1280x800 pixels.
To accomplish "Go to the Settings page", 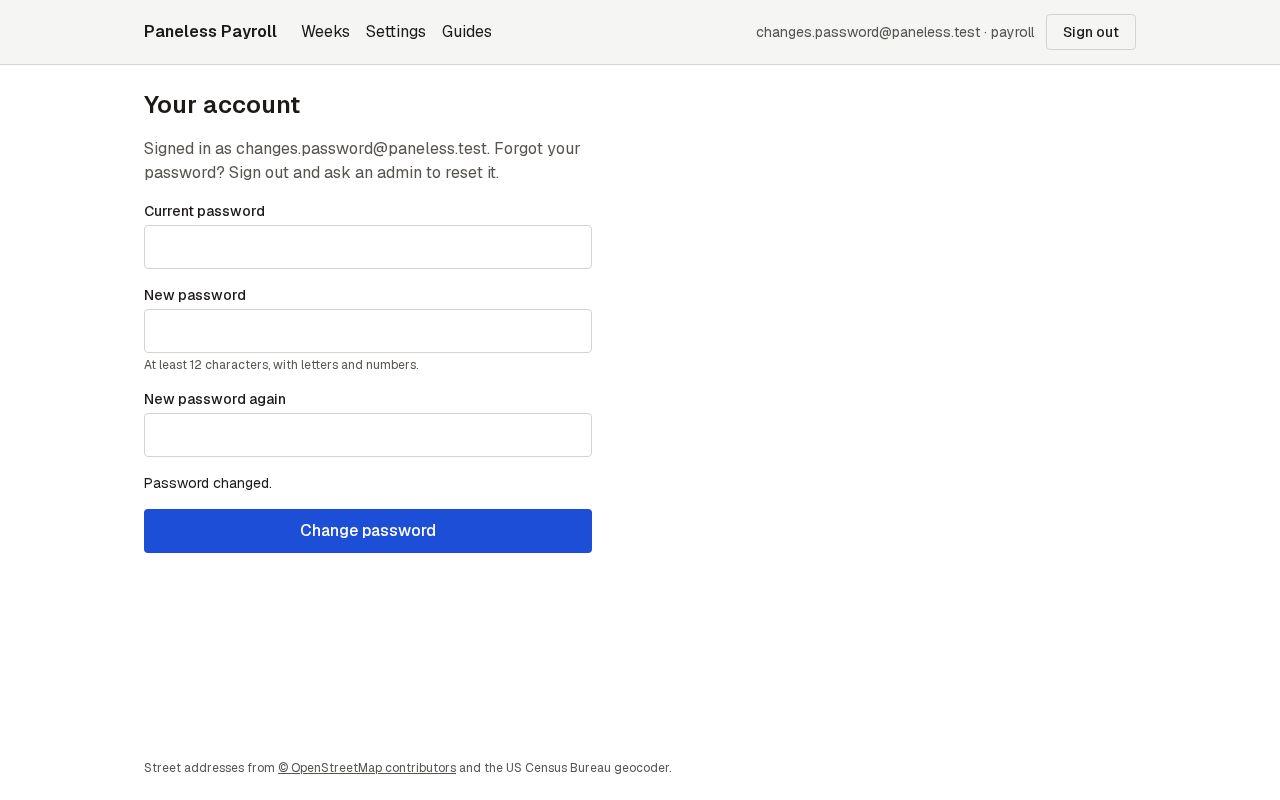I will click(x=396, y=32).
